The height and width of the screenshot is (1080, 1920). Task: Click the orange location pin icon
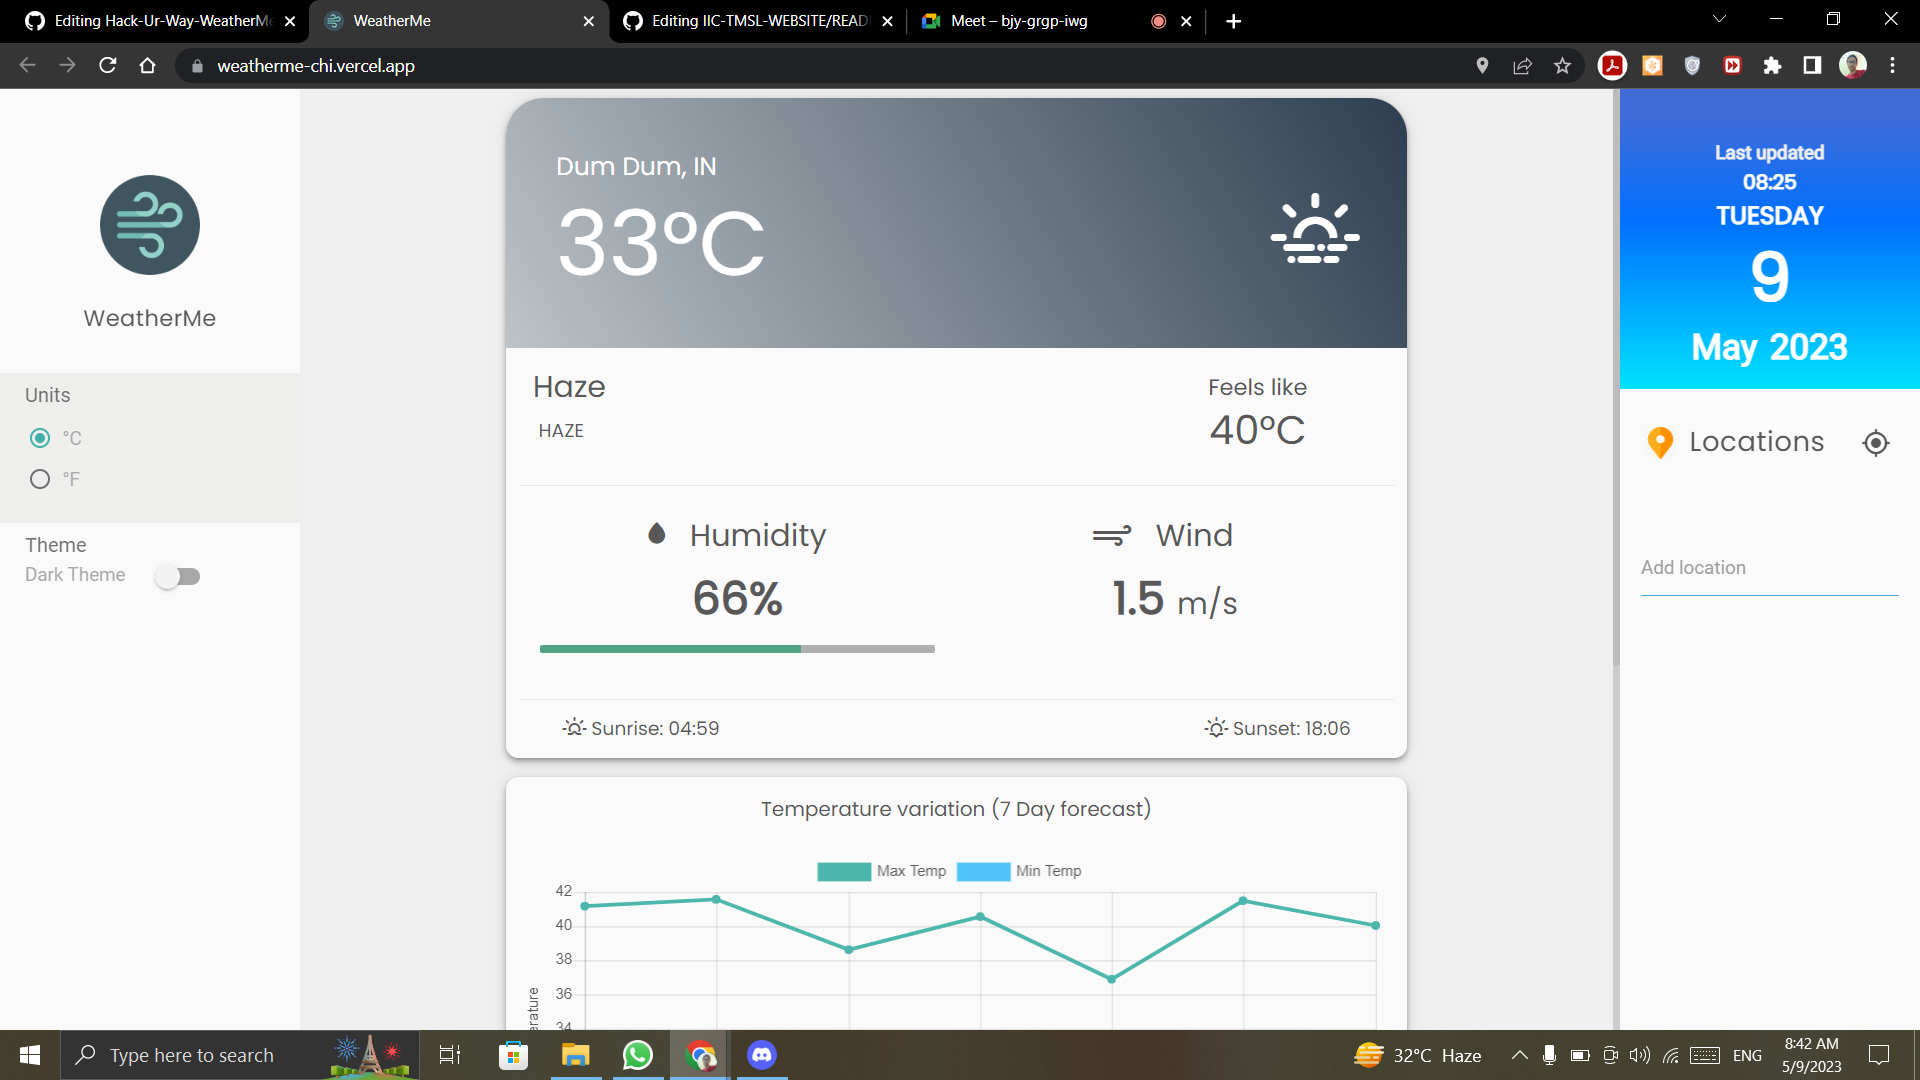tap(1659, 442)
